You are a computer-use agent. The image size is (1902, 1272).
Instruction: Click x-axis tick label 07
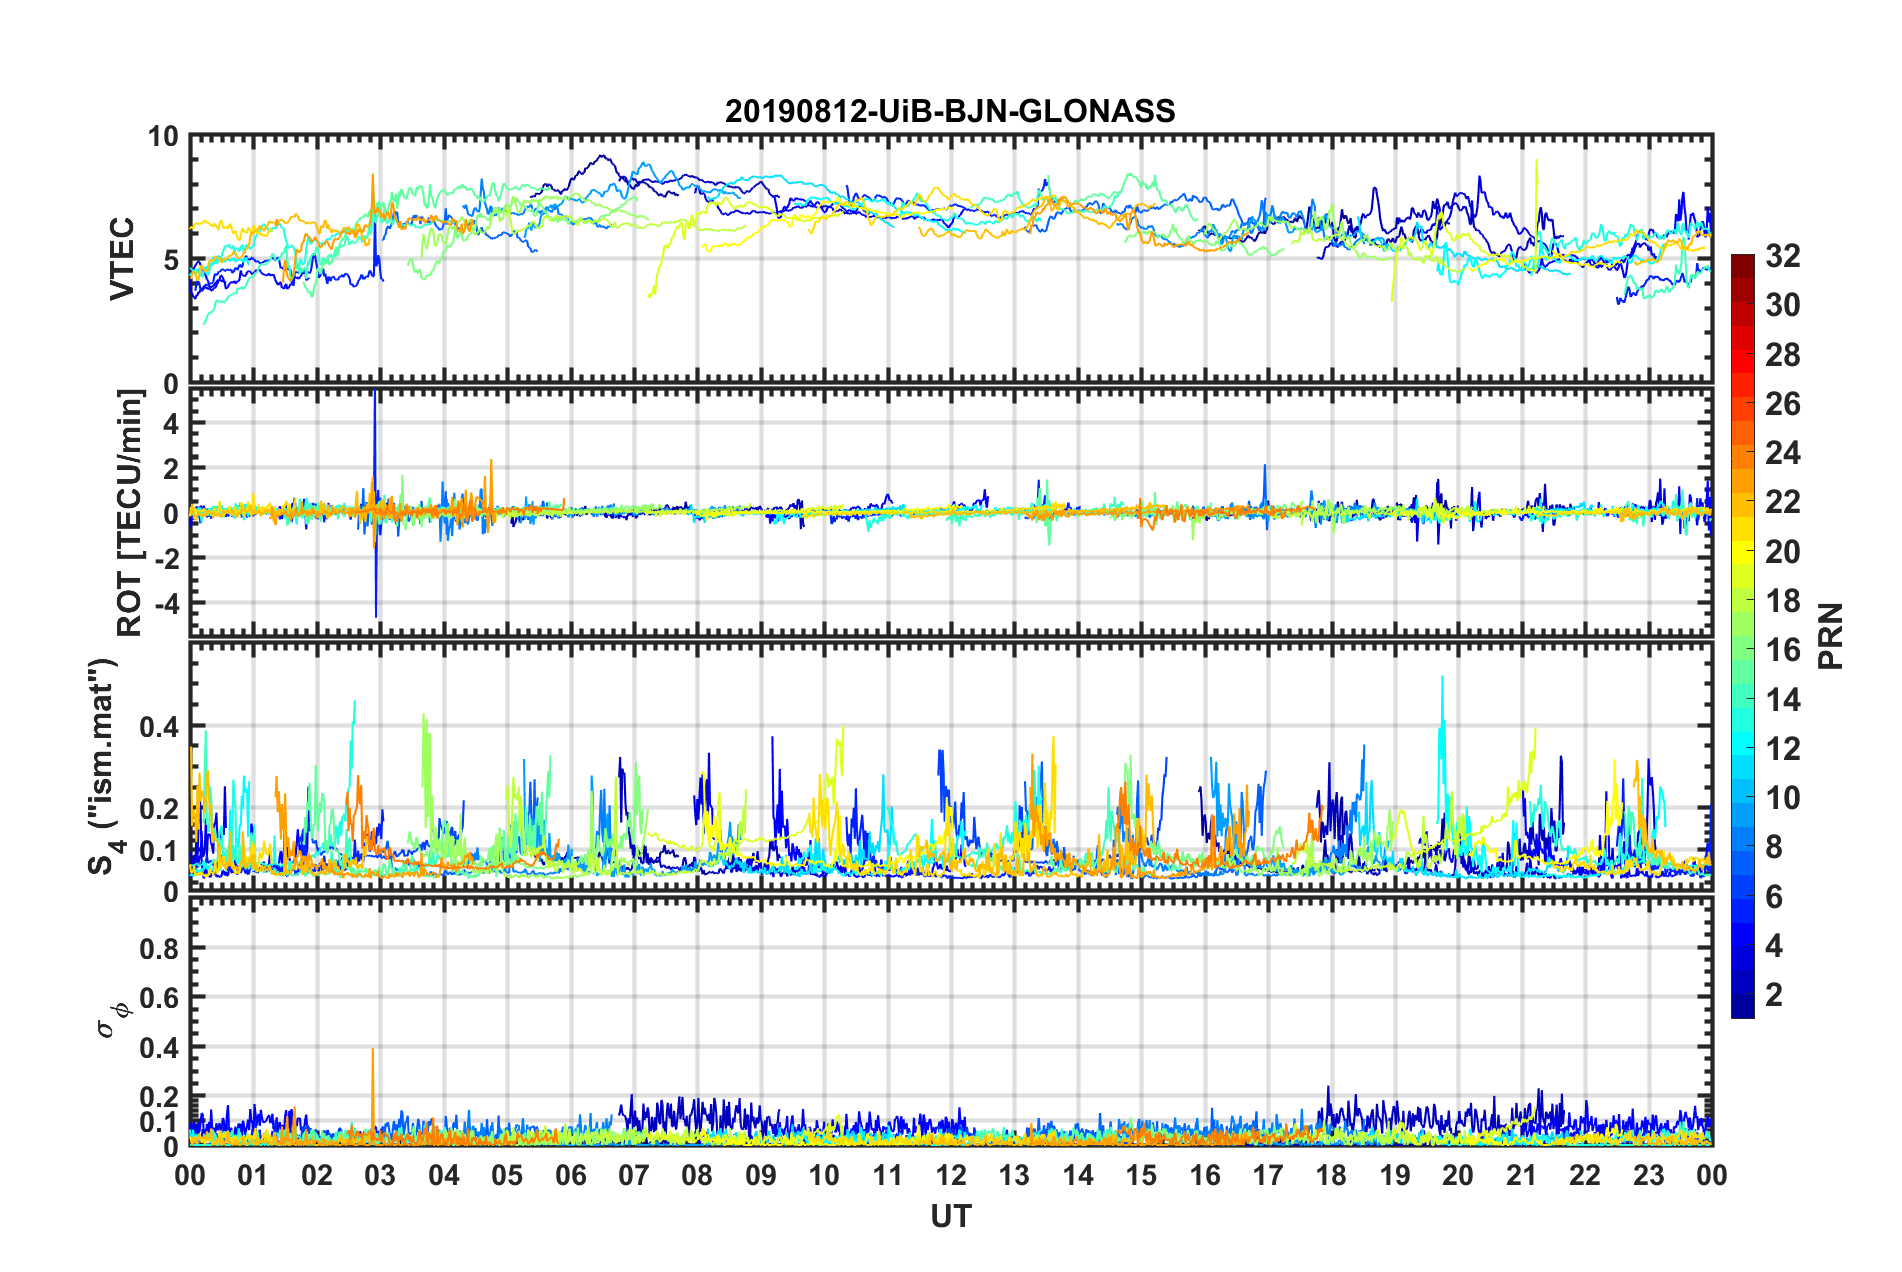tap(634, 1175)
